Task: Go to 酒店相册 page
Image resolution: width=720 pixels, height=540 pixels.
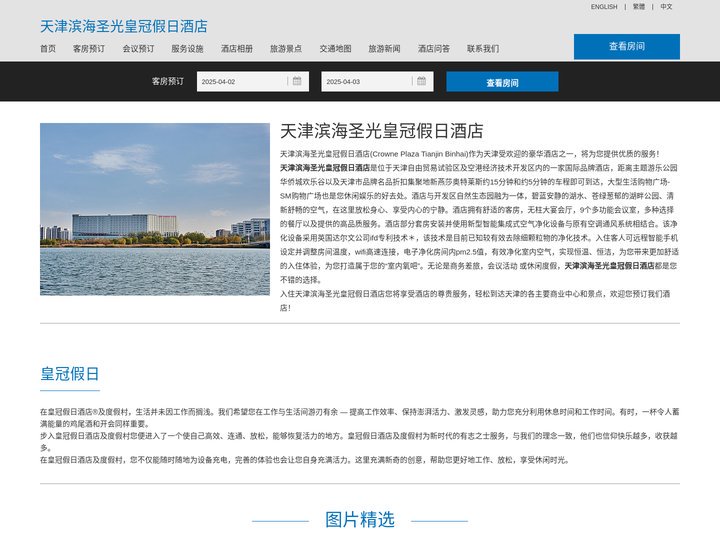Action: click(x=237, y=49)
